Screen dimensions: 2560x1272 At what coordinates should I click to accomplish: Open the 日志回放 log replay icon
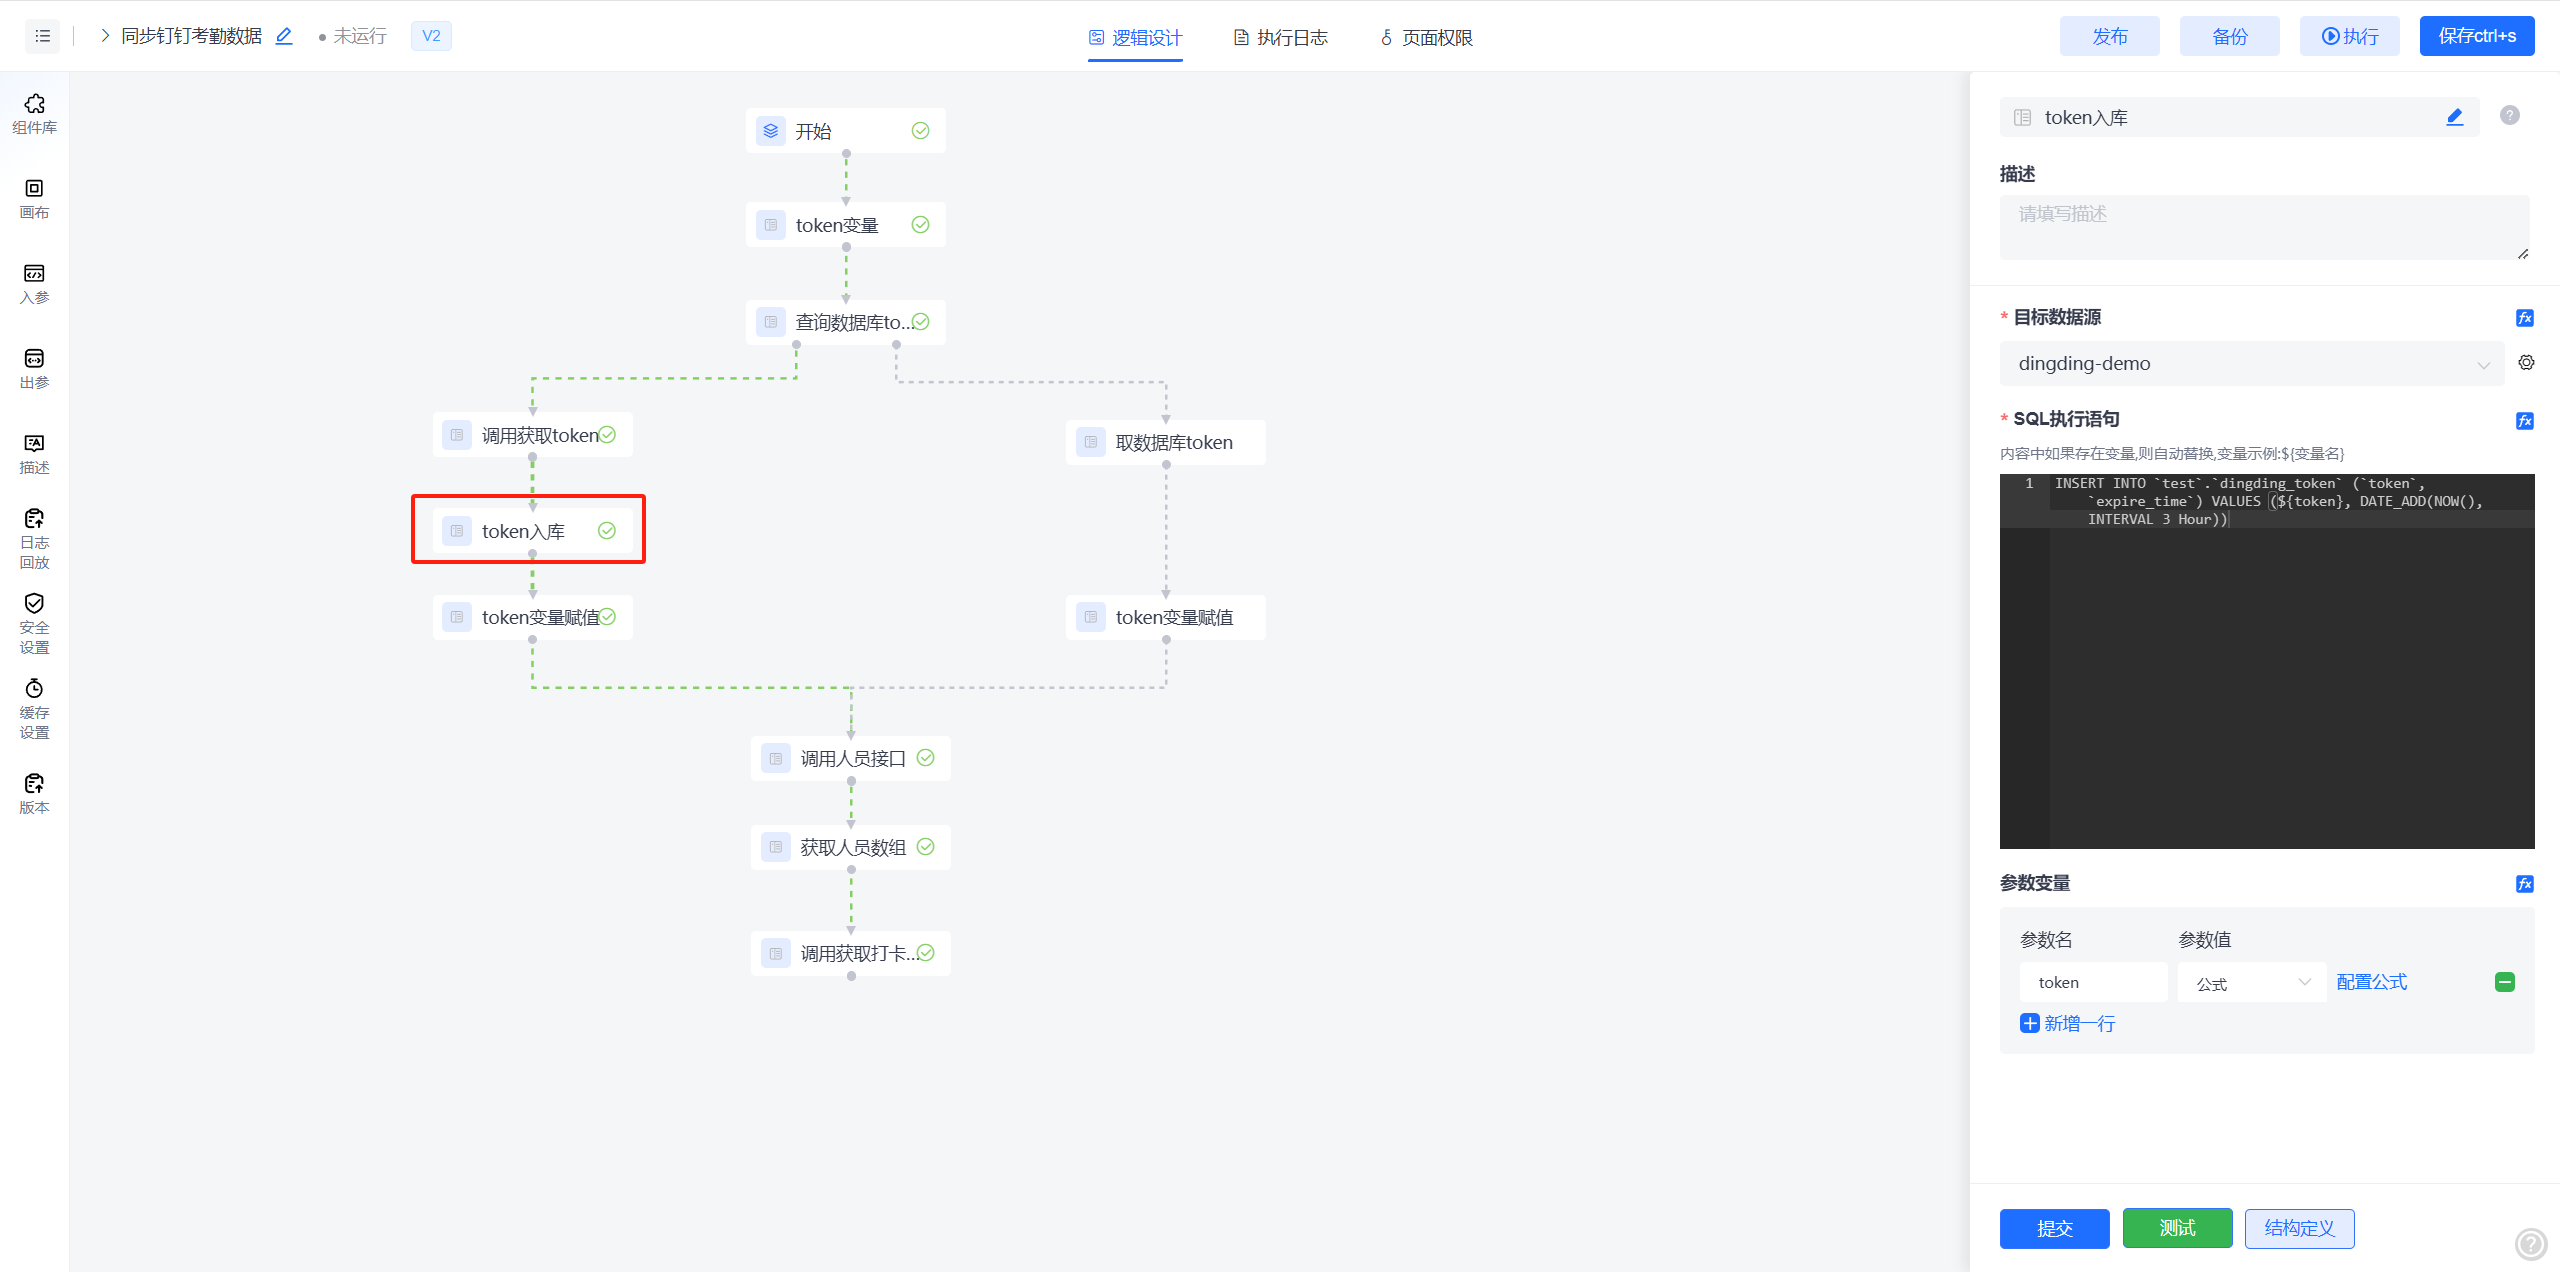(x=34, y=538)
